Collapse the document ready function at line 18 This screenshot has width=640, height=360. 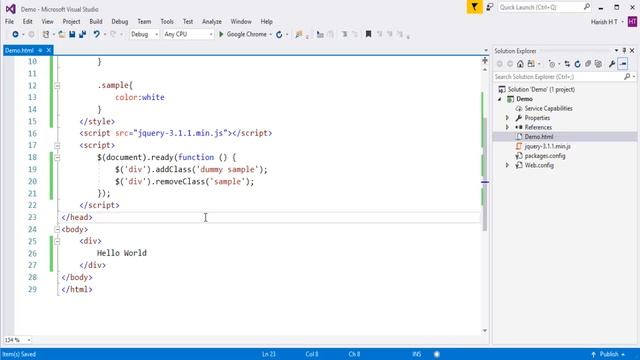click(x=57, y=158)
